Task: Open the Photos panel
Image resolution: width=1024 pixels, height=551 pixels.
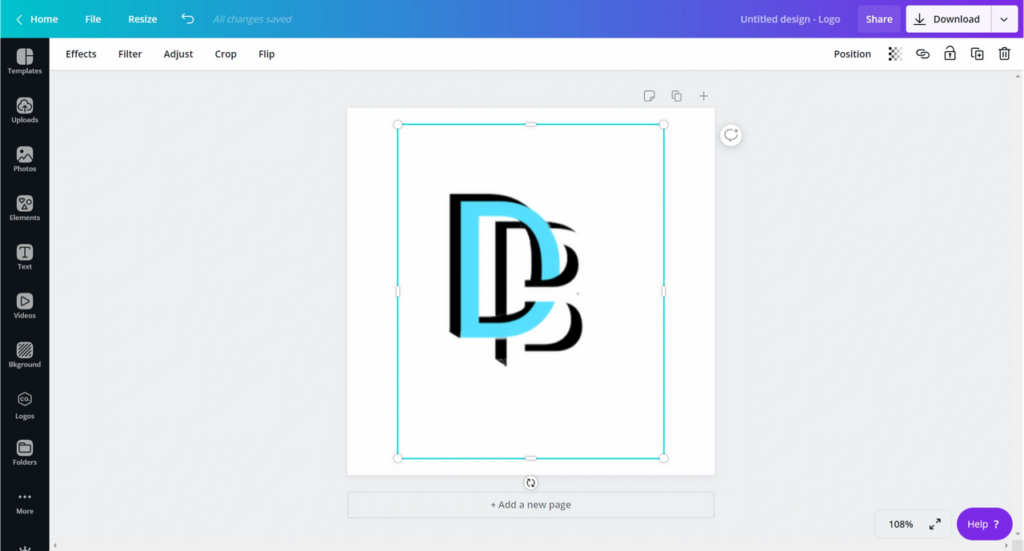Action: [x=25, y=159]
